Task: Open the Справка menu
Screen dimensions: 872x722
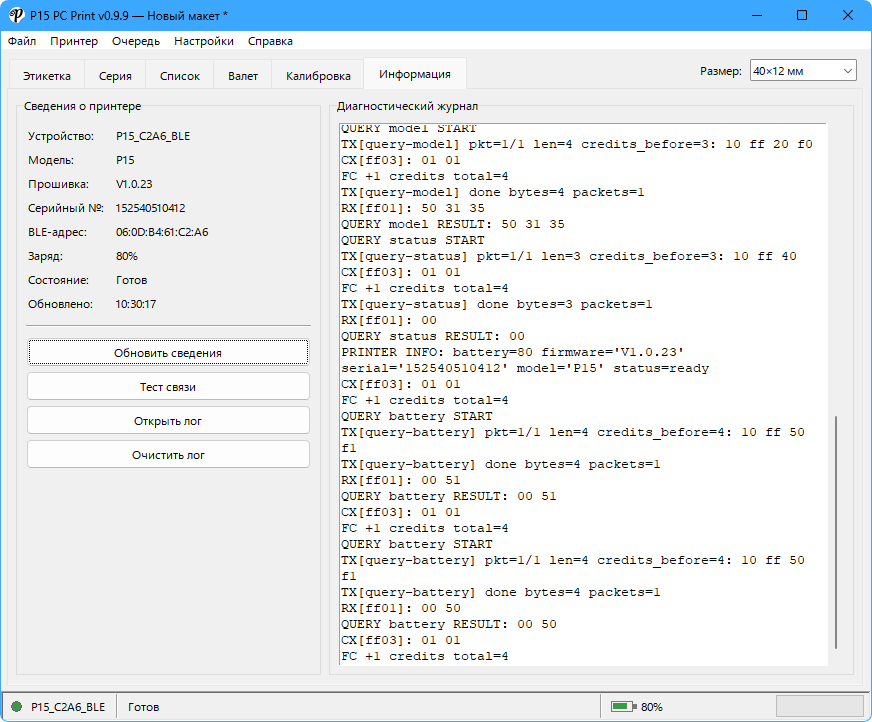Action: [270, 41]
